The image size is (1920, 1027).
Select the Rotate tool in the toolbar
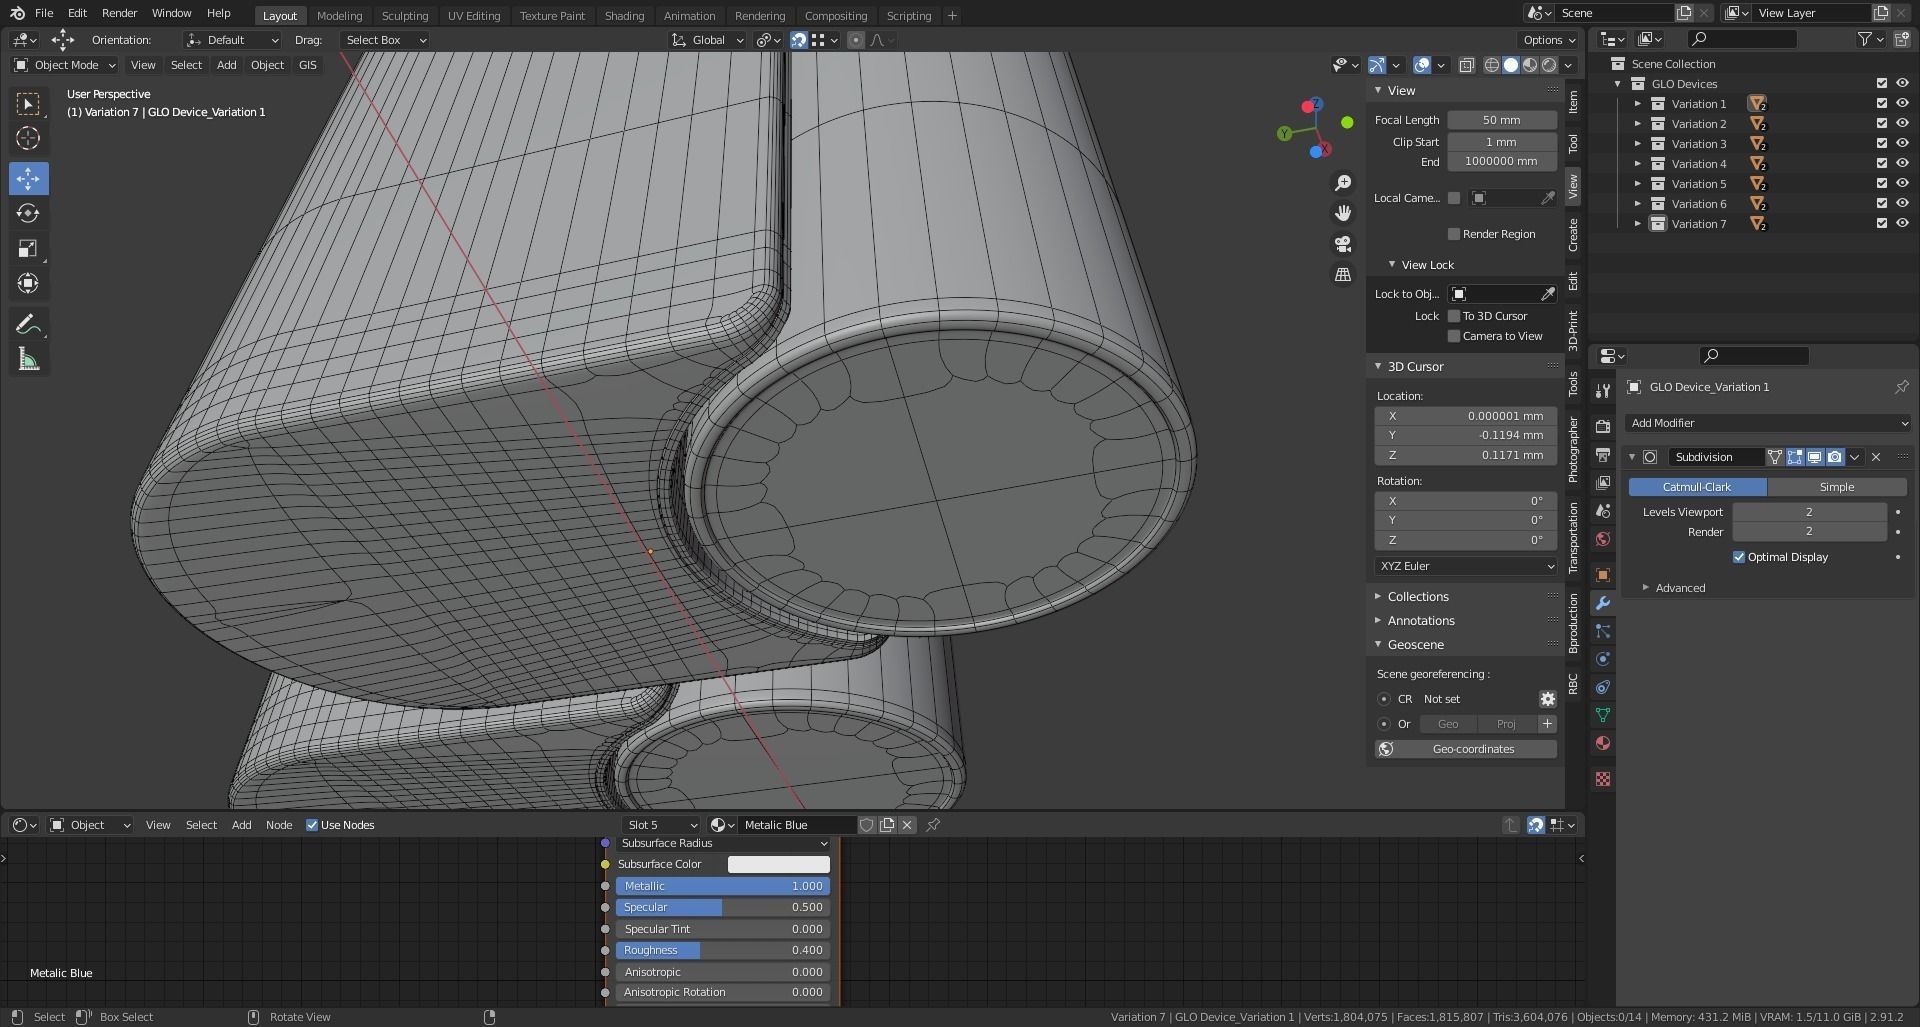[28, 214]
